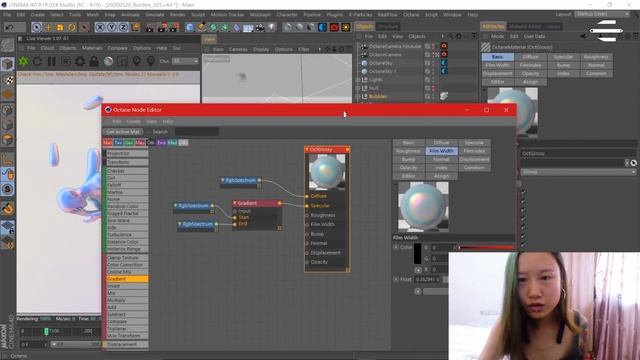Click the Camera object icon in toolbar
640x360 pixels.
click(x=260, y=27)
